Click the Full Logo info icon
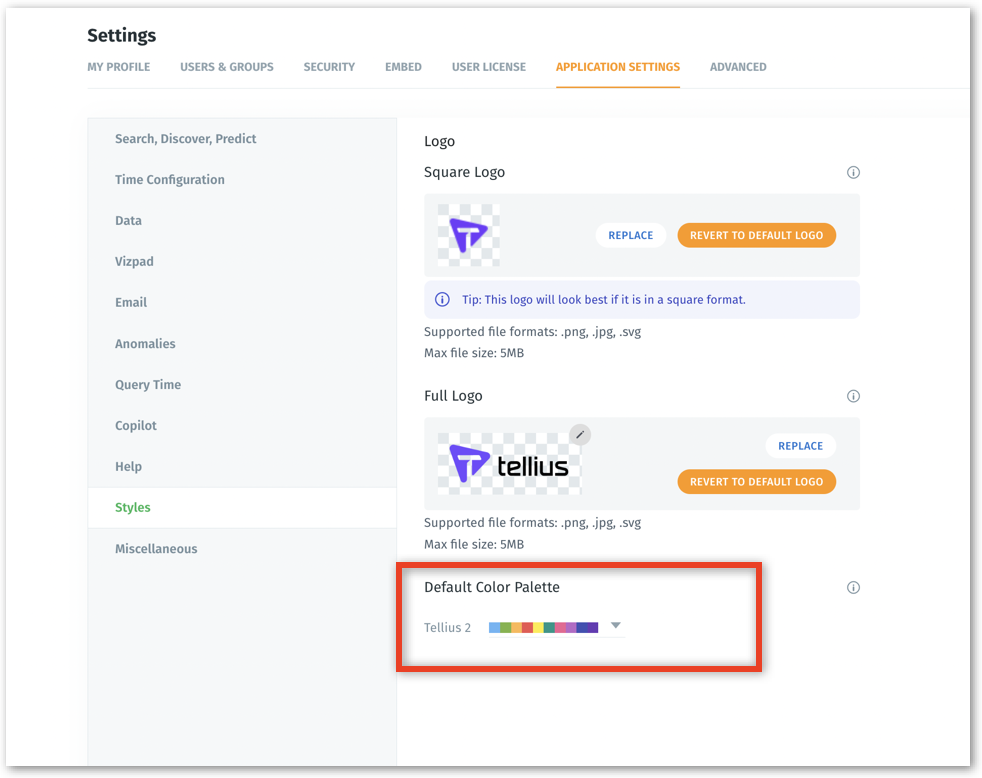 853,396
